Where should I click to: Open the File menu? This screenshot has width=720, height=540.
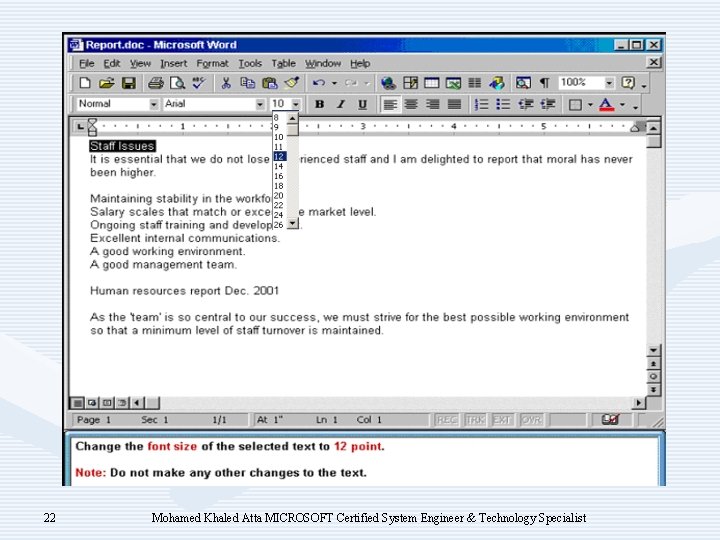click(86, 63)
